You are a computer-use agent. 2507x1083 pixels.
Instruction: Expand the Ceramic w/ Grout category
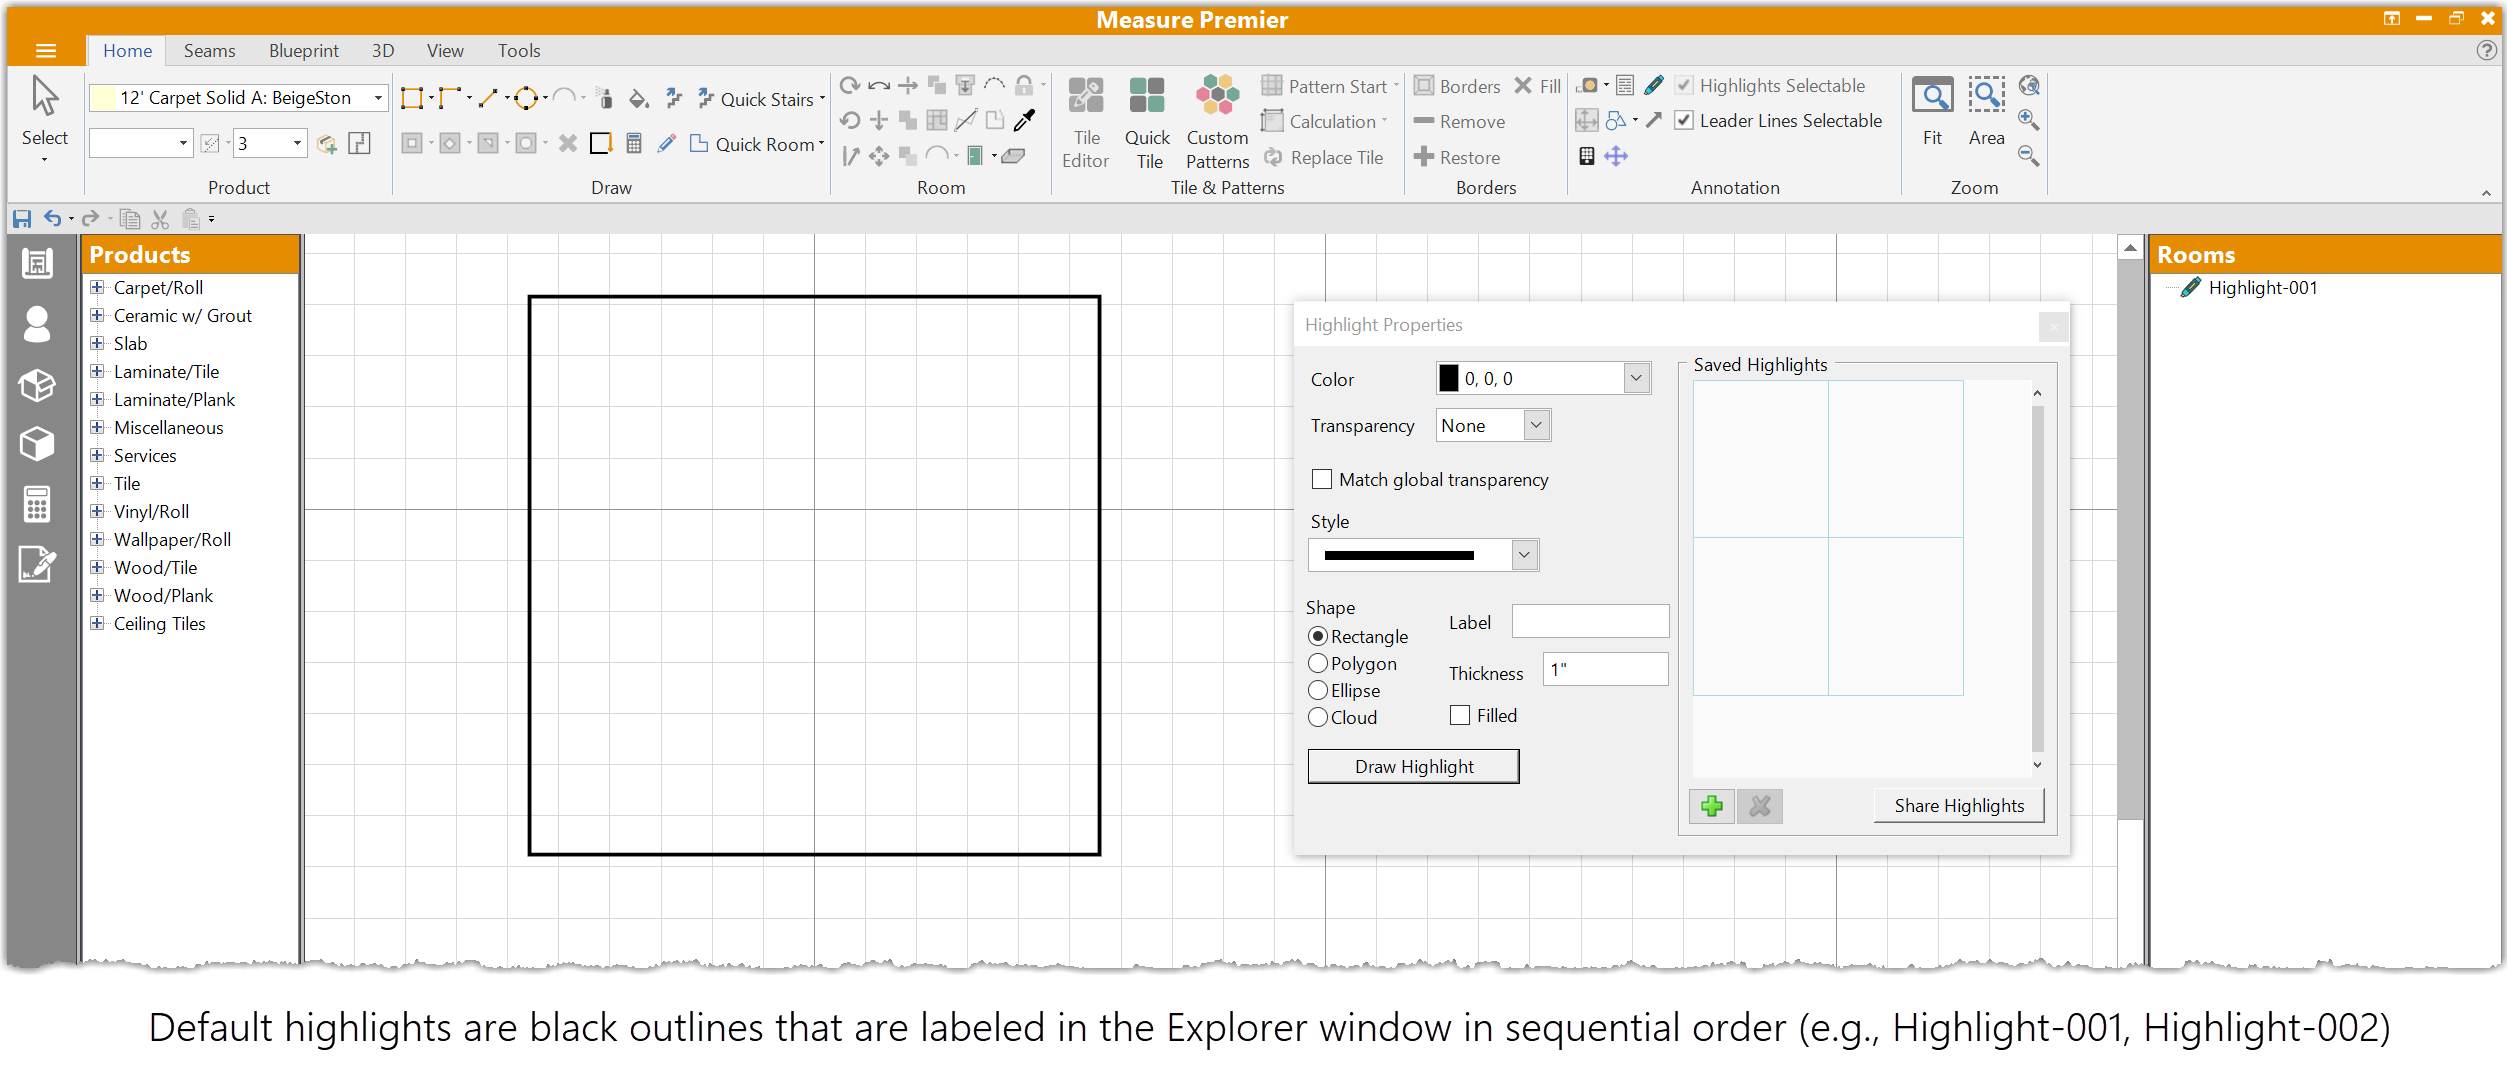tap(97, 316)
